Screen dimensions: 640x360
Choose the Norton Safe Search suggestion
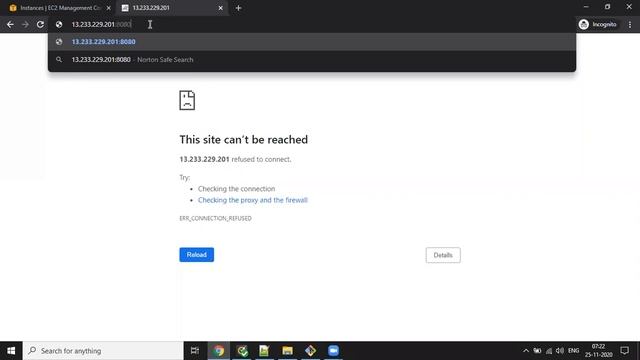click(x=312, y=60)
